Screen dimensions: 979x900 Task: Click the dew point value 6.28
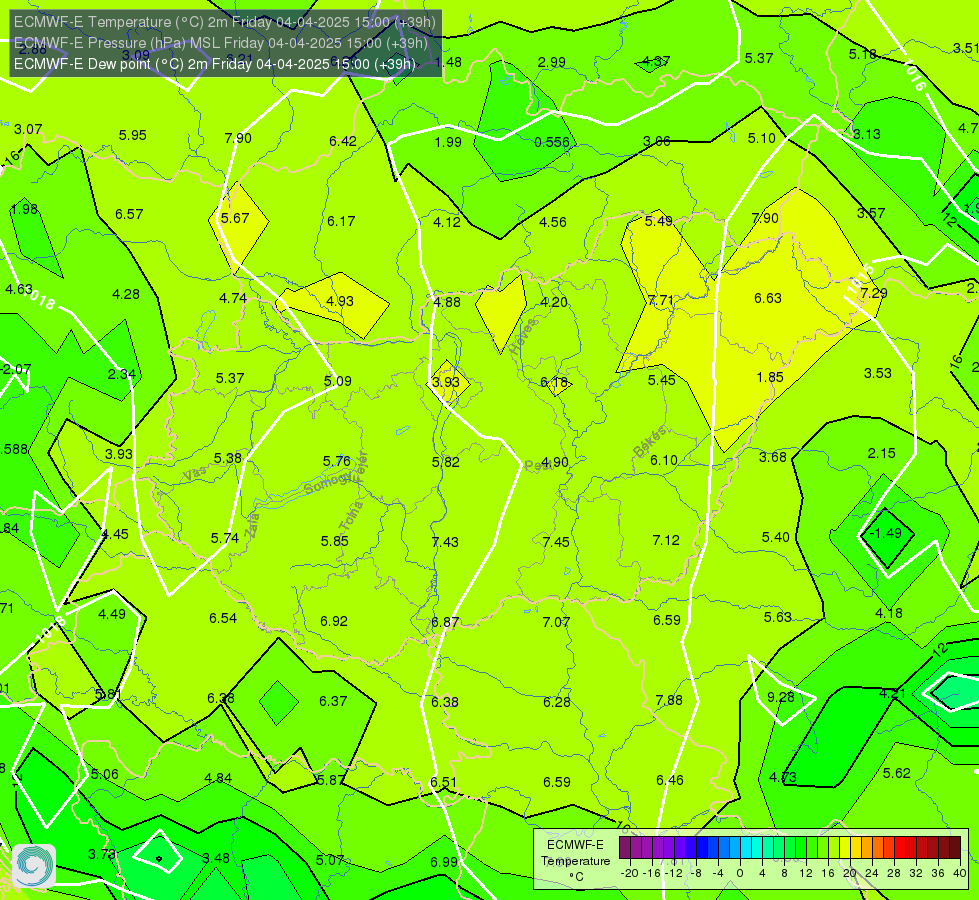click(x=556, y=703)
